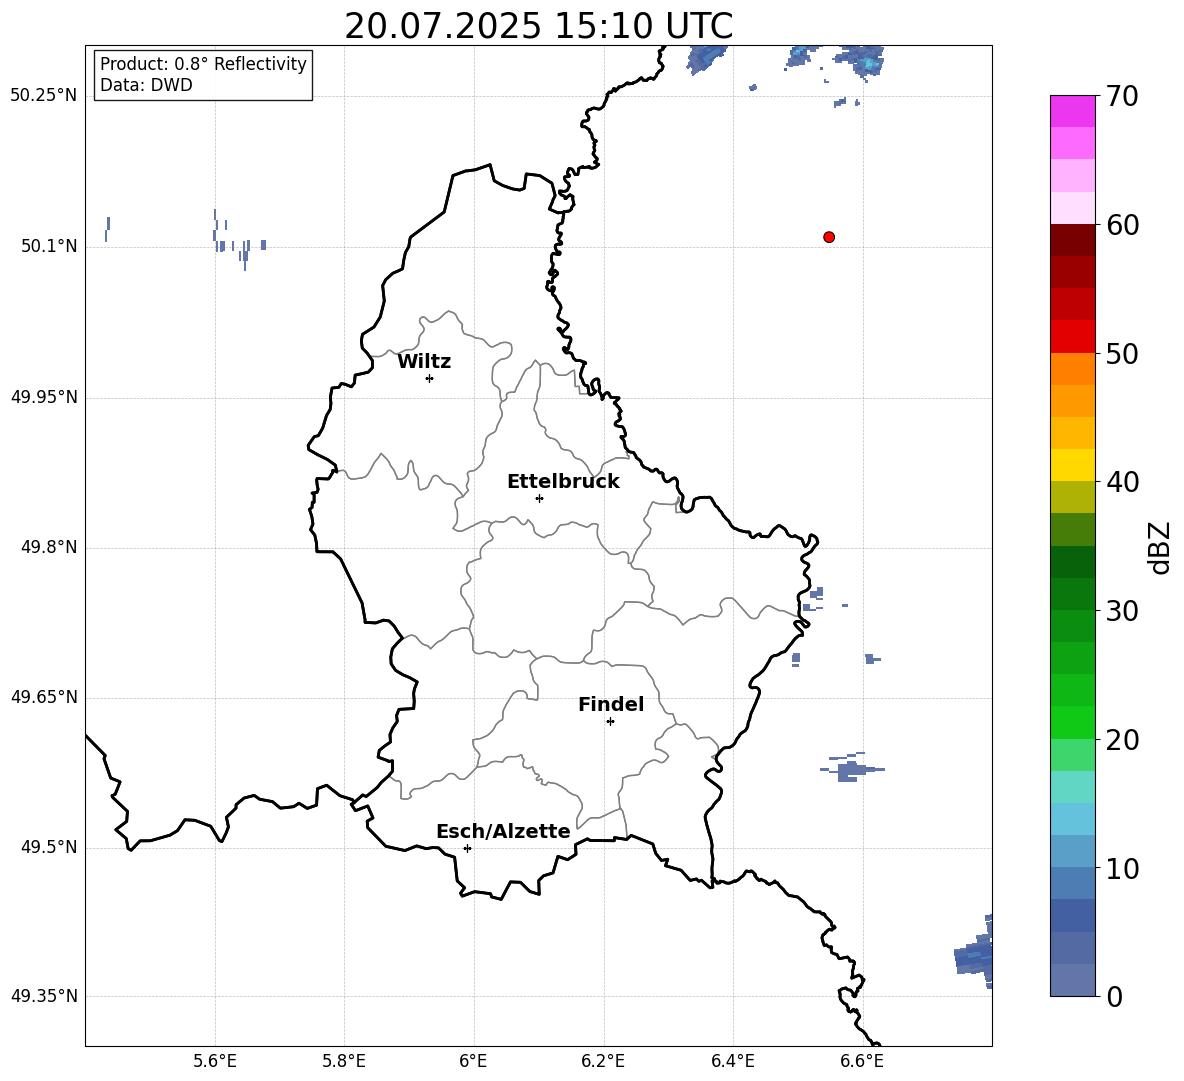Click the 20 value on the colorbar
Image resolution: width=1184 pixels, height=1081 pixels.
tap(1122, 740)
